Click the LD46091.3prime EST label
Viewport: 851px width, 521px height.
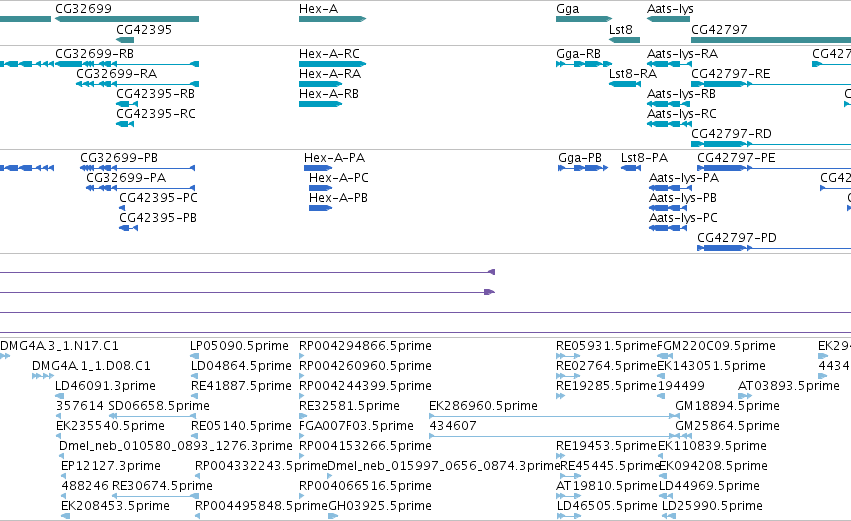tap(105, 386)
